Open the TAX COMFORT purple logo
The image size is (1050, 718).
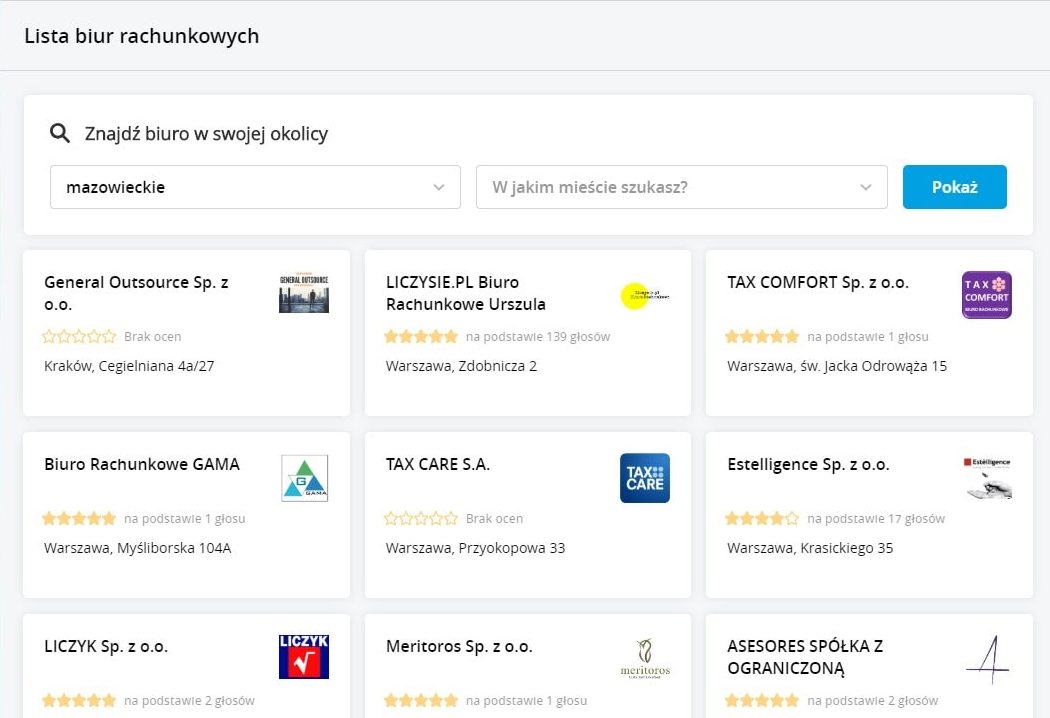pyautogui.click(x=986, y=295)
